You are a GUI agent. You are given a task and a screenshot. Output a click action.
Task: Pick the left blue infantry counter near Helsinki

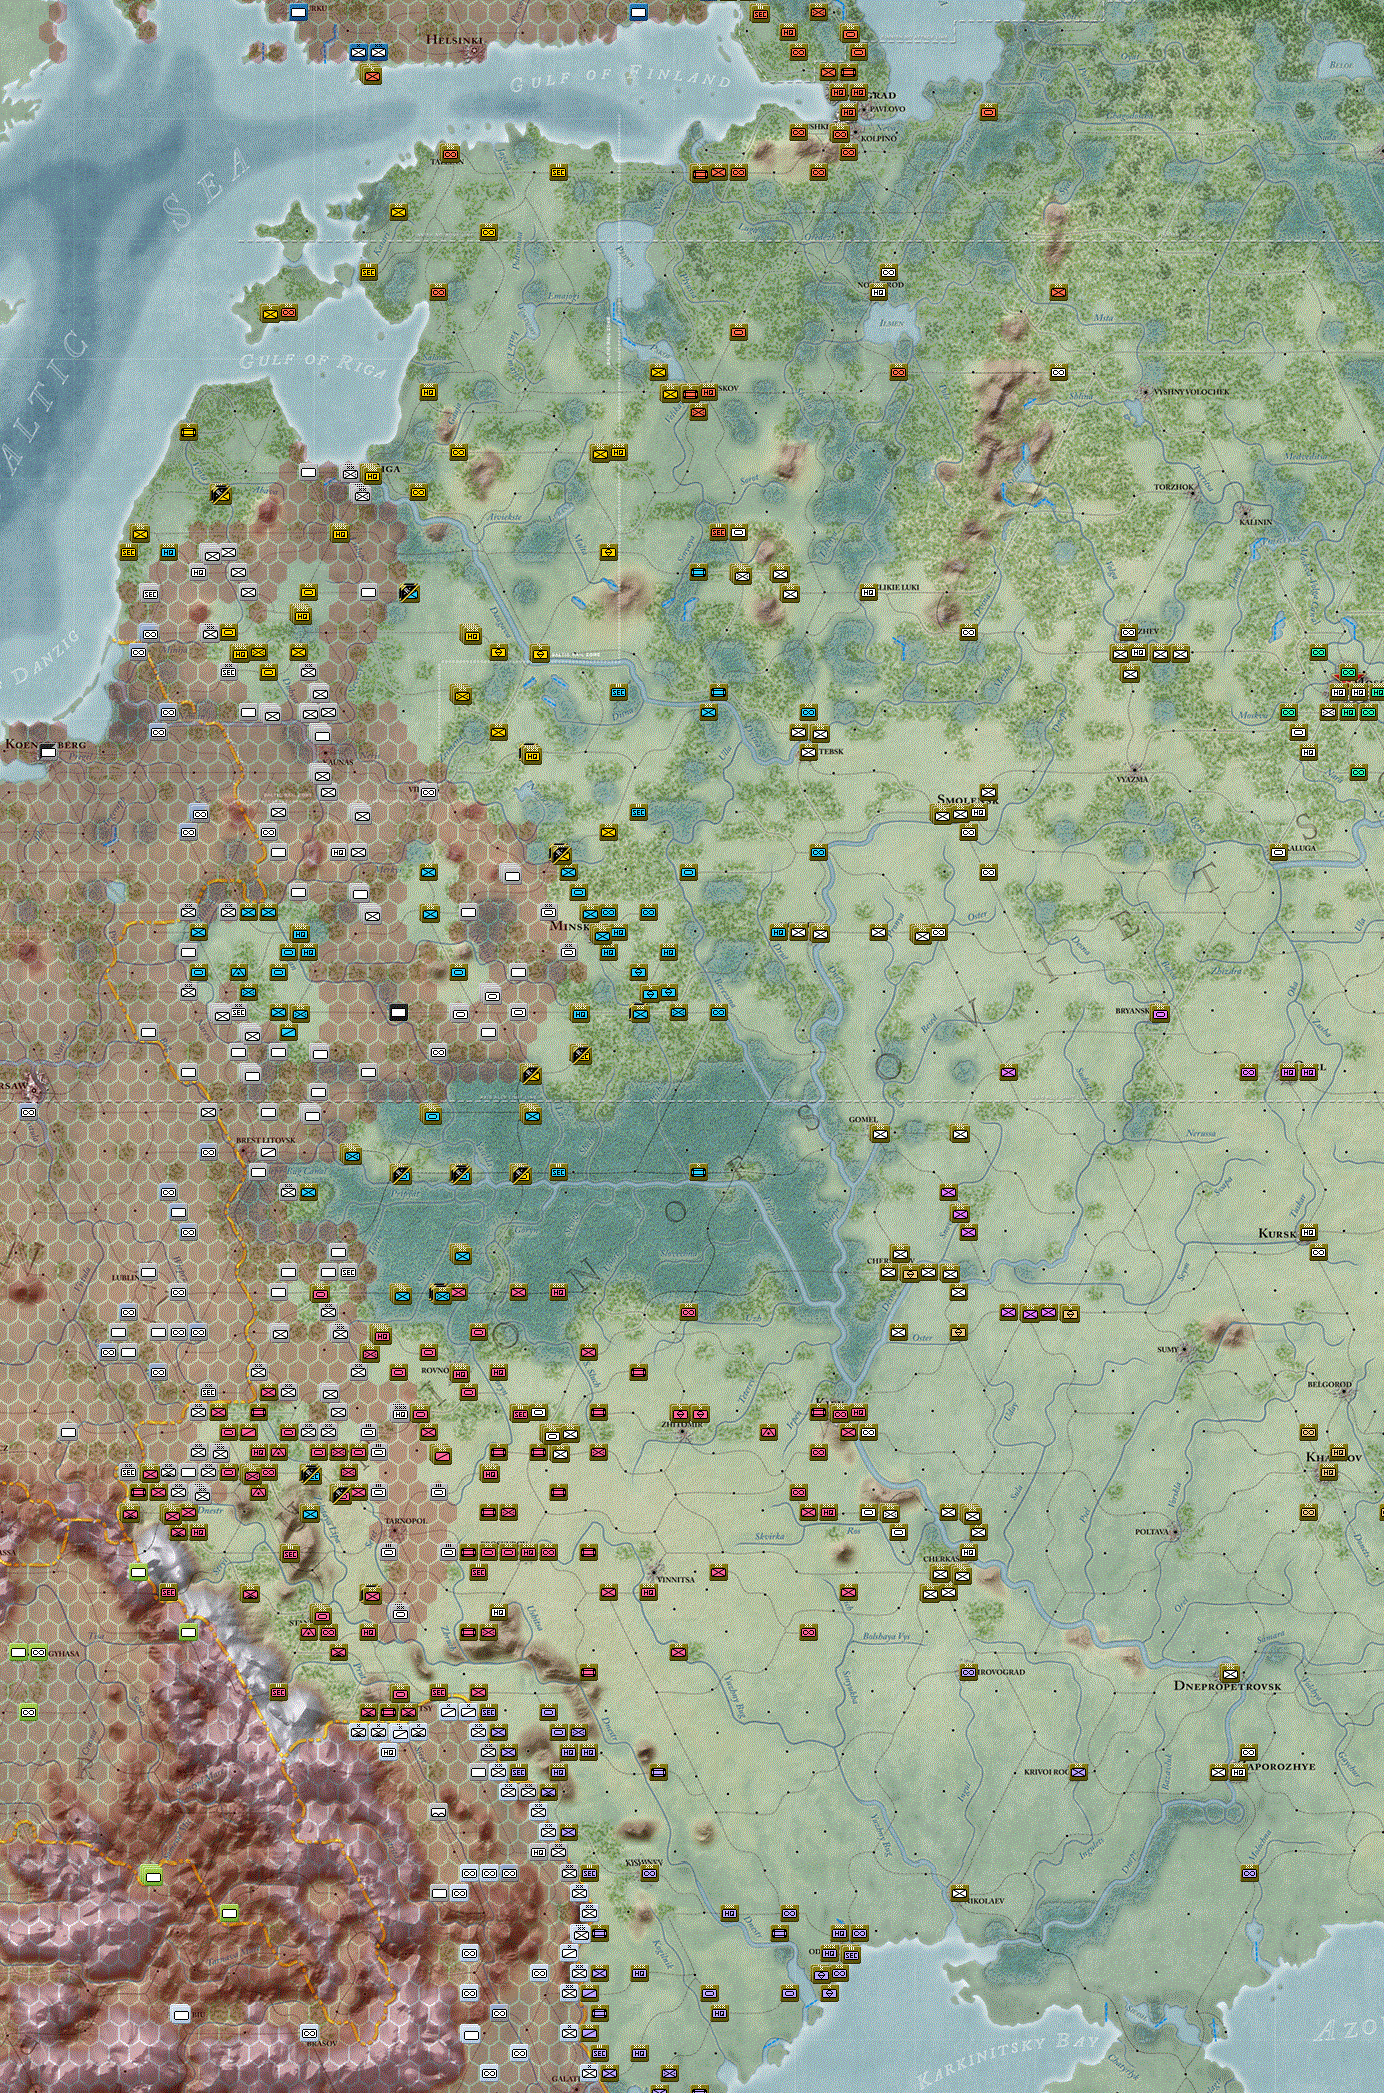[358, 52]
